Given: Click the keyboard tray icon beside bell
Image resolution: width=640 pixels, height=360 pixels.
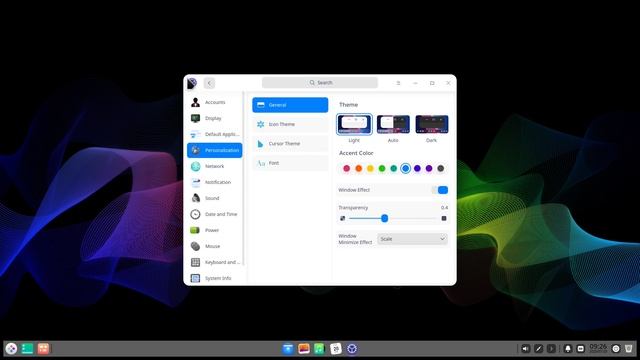Looking at the screenshot, I should [580, 349].
